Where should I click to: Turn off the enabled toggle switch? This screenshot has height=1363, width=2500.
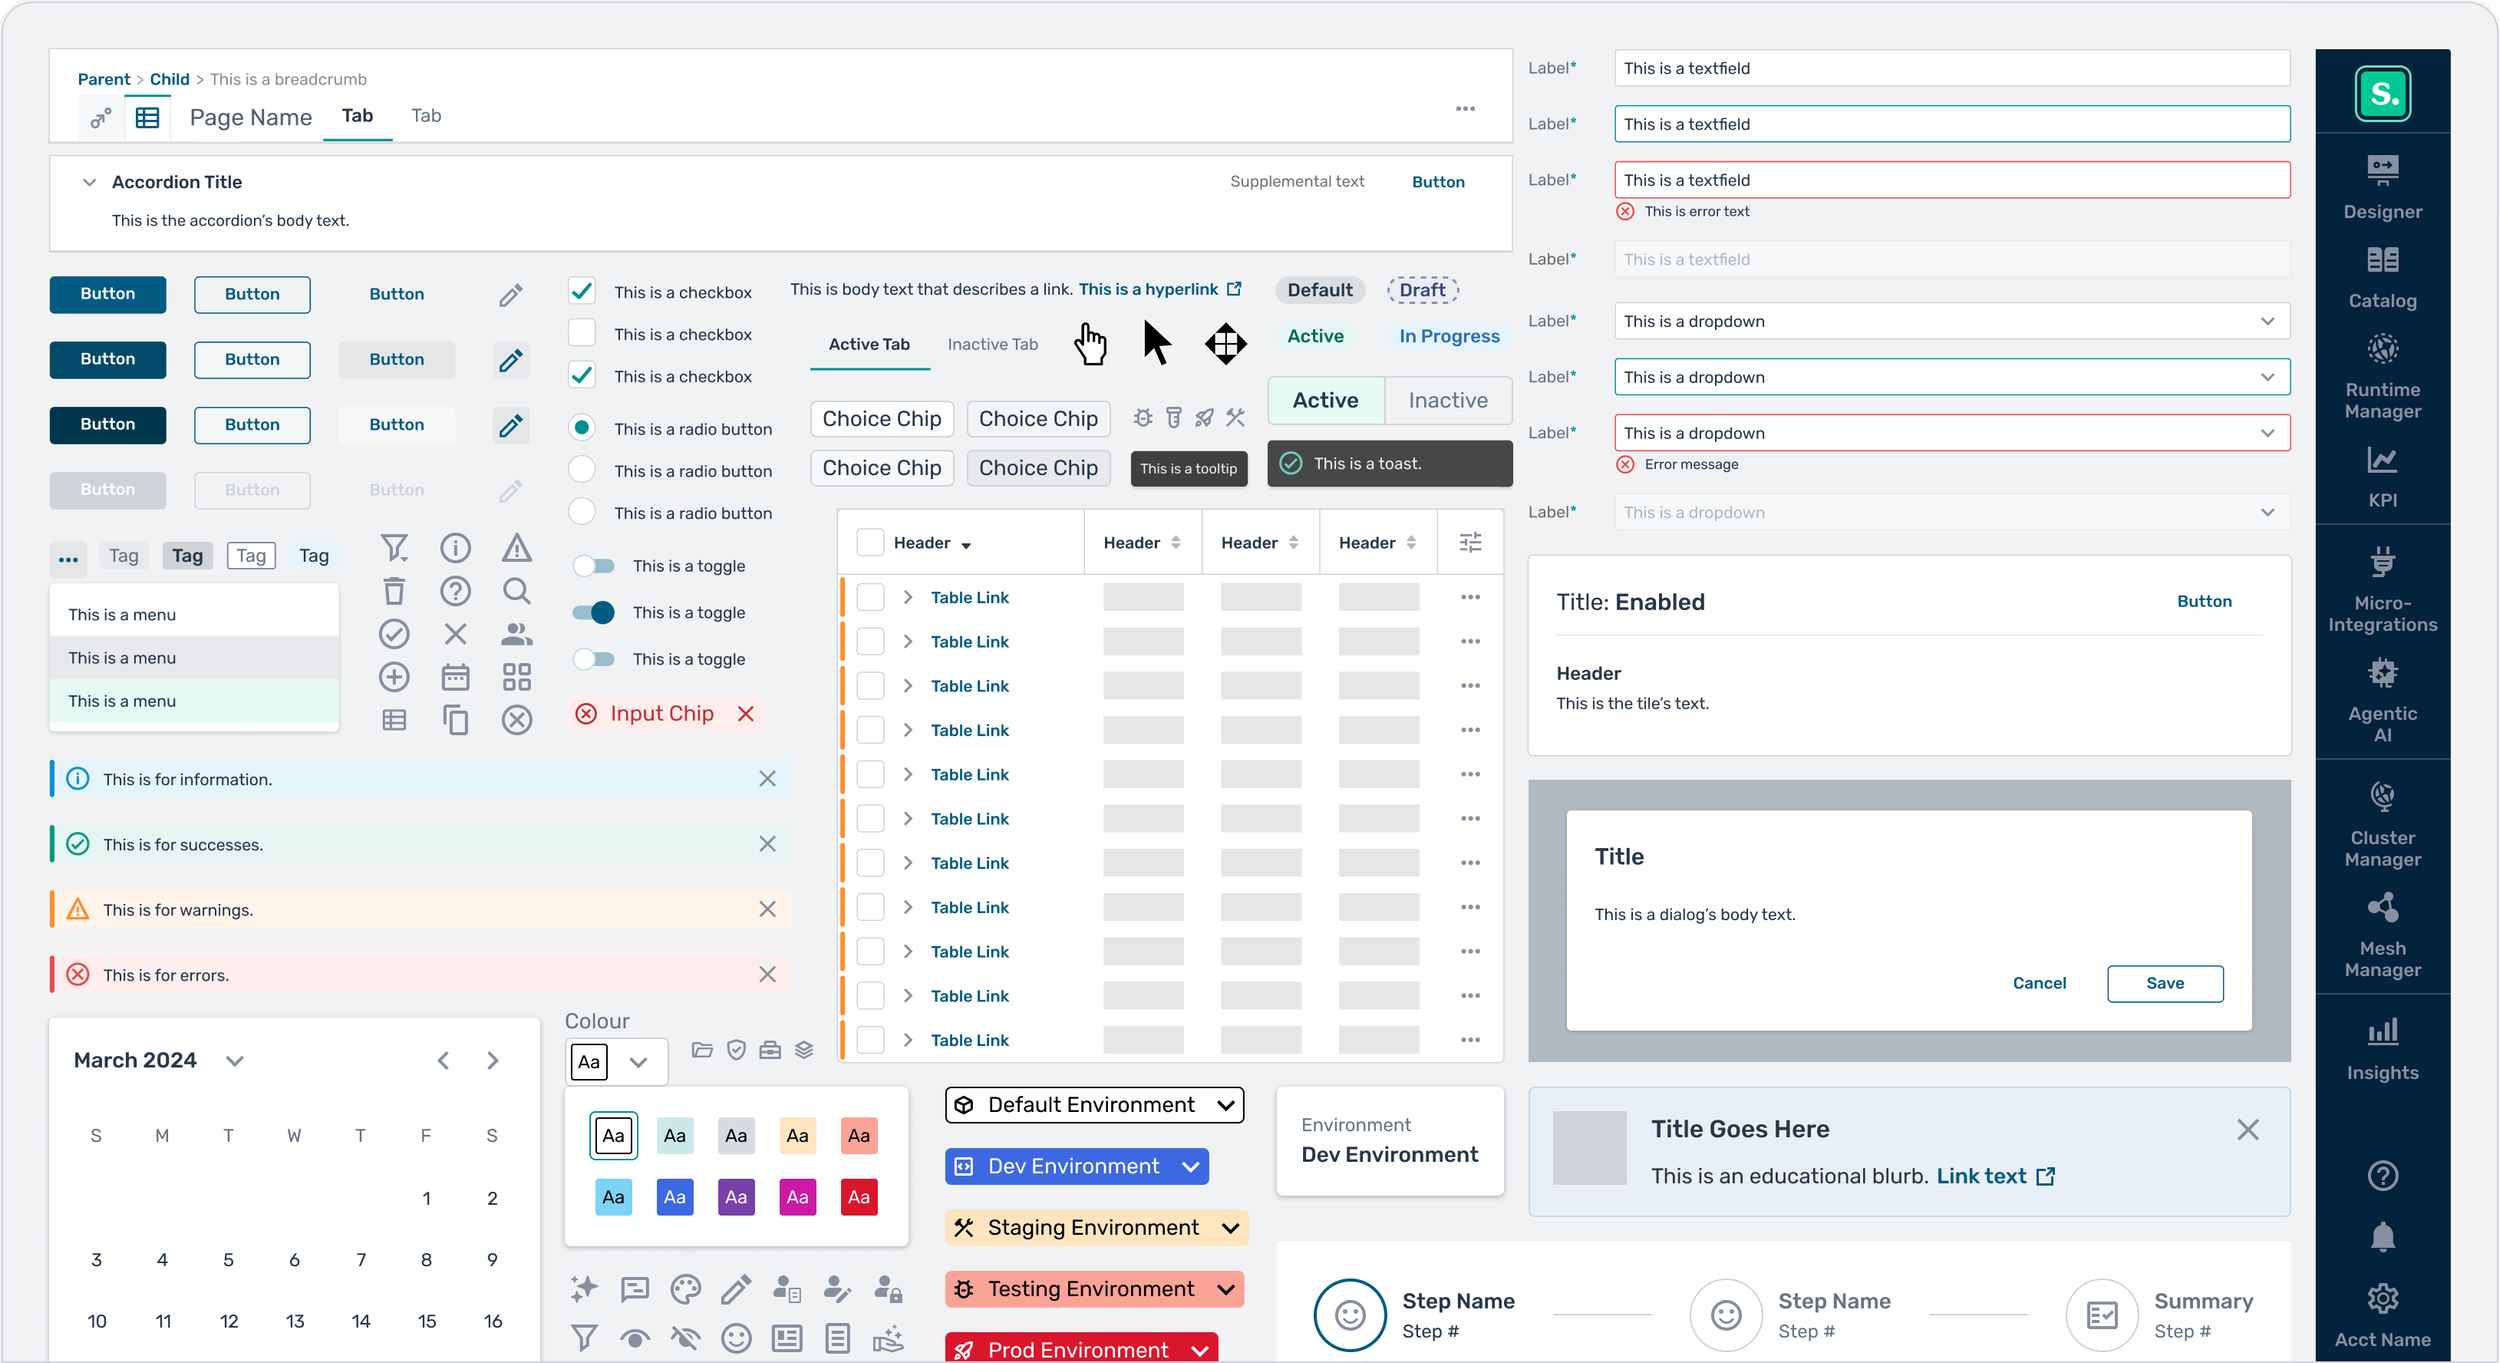(x=594, y=612)
